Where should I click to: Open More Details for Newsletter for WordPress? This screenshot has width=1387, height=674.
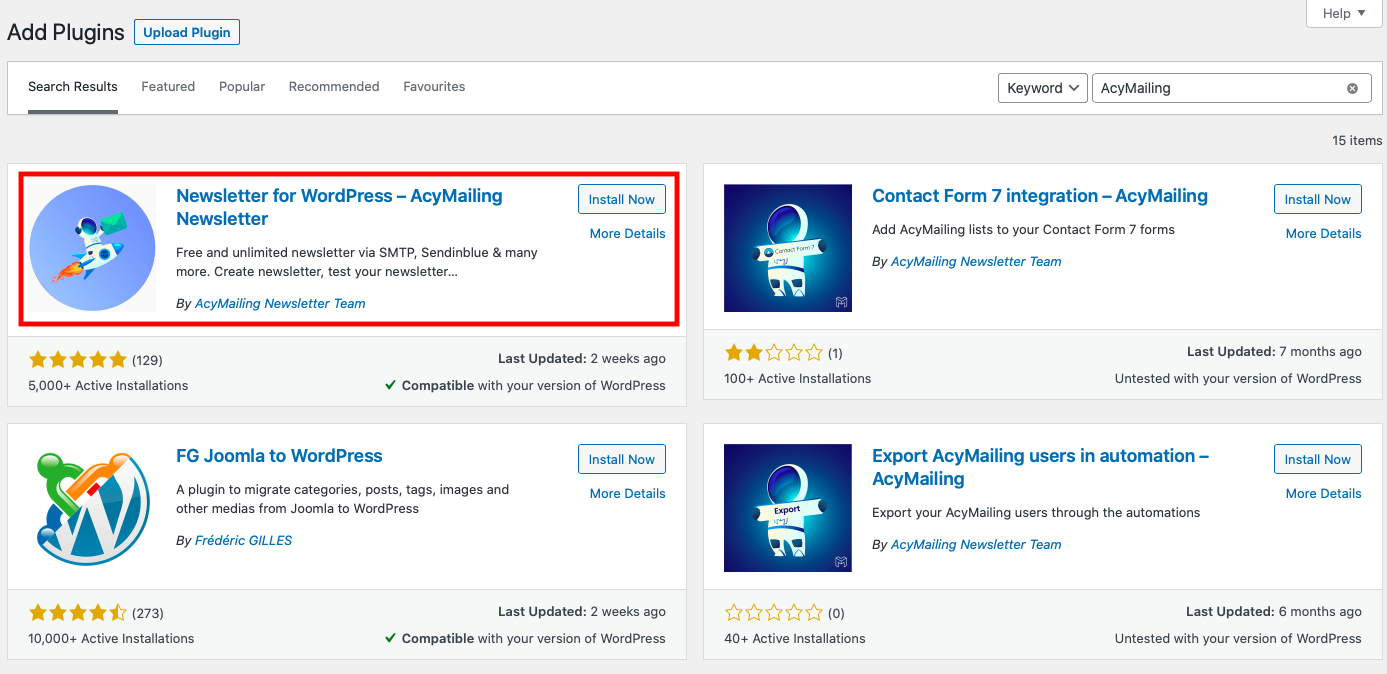coord(627,233)
